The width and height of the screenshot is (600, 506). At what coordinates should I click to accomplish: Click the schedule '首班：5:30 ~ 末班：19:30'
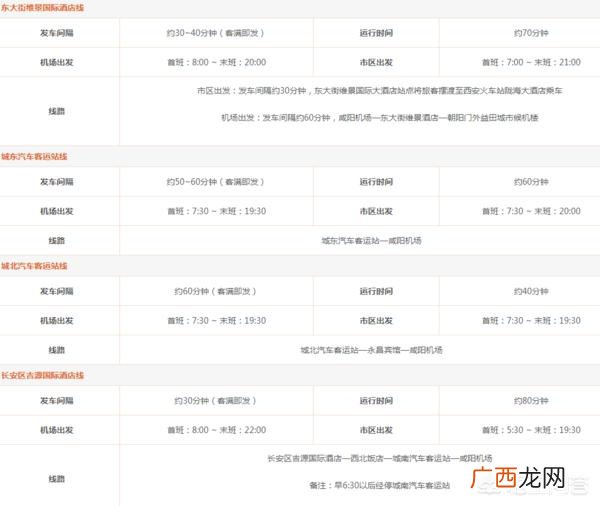coord(531,430)
